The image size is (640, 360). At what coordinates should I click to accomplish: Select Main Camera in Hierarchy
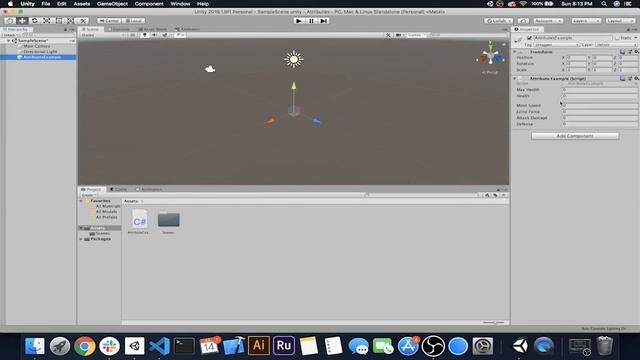(x=36, y=46)
